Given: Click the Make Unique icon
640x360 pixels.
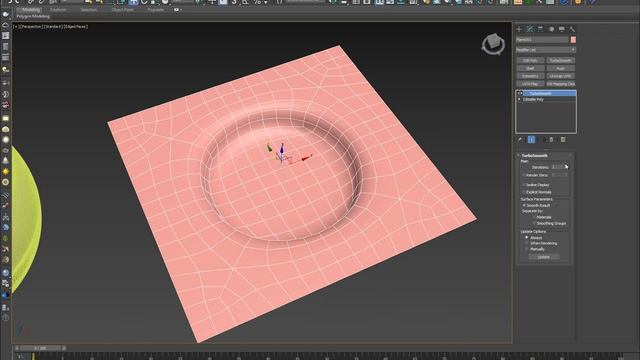Looking at the screenshot, I should click(x=543, y=140).
